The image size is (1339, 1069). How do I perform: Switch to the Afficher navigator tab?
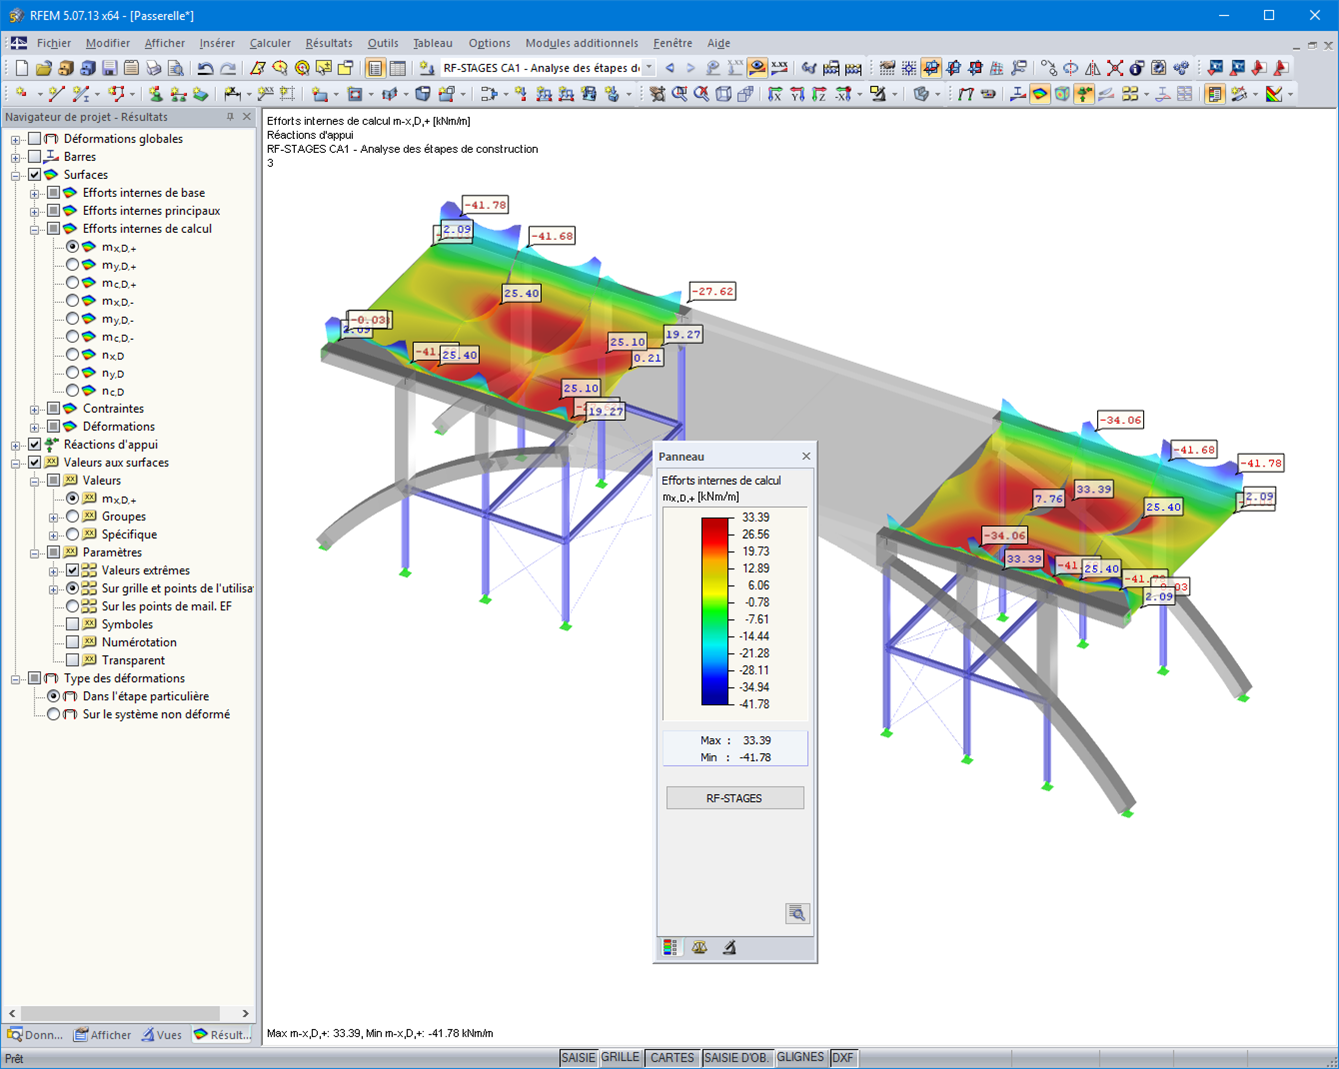click(102, 1035)
